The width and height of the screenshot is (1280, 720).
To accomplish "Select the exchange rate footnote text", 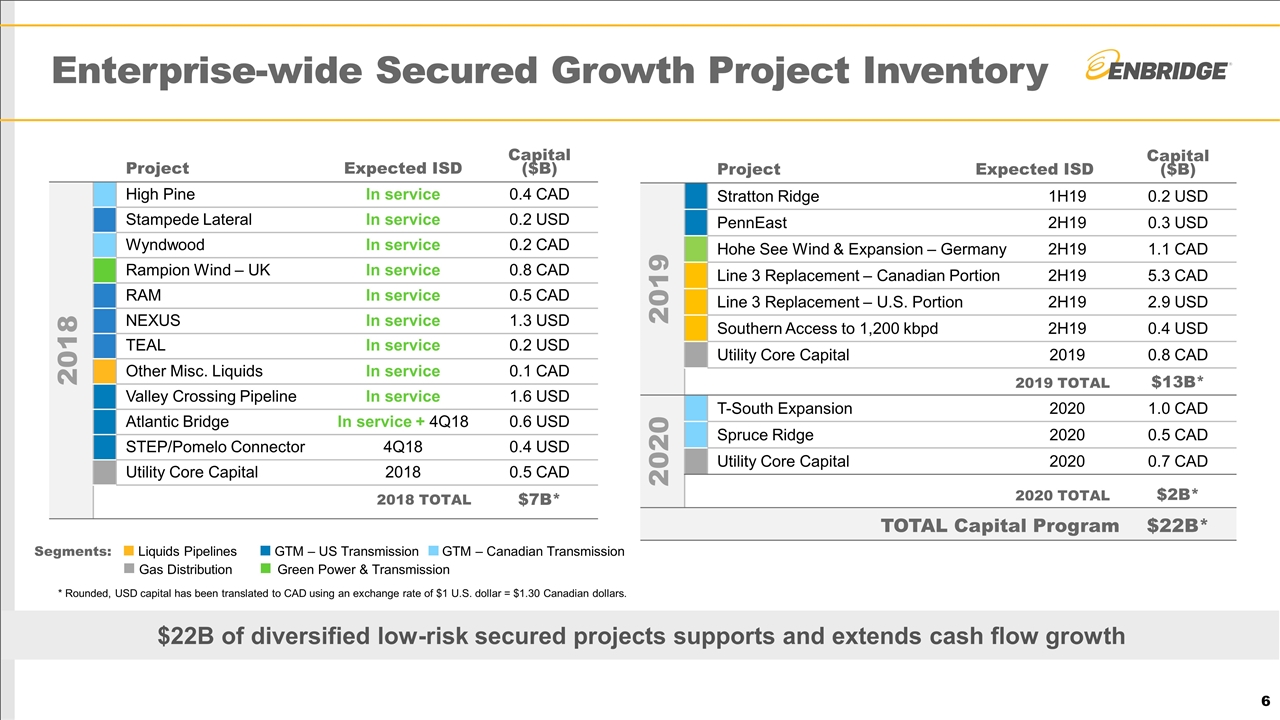I will coord(343,593).
